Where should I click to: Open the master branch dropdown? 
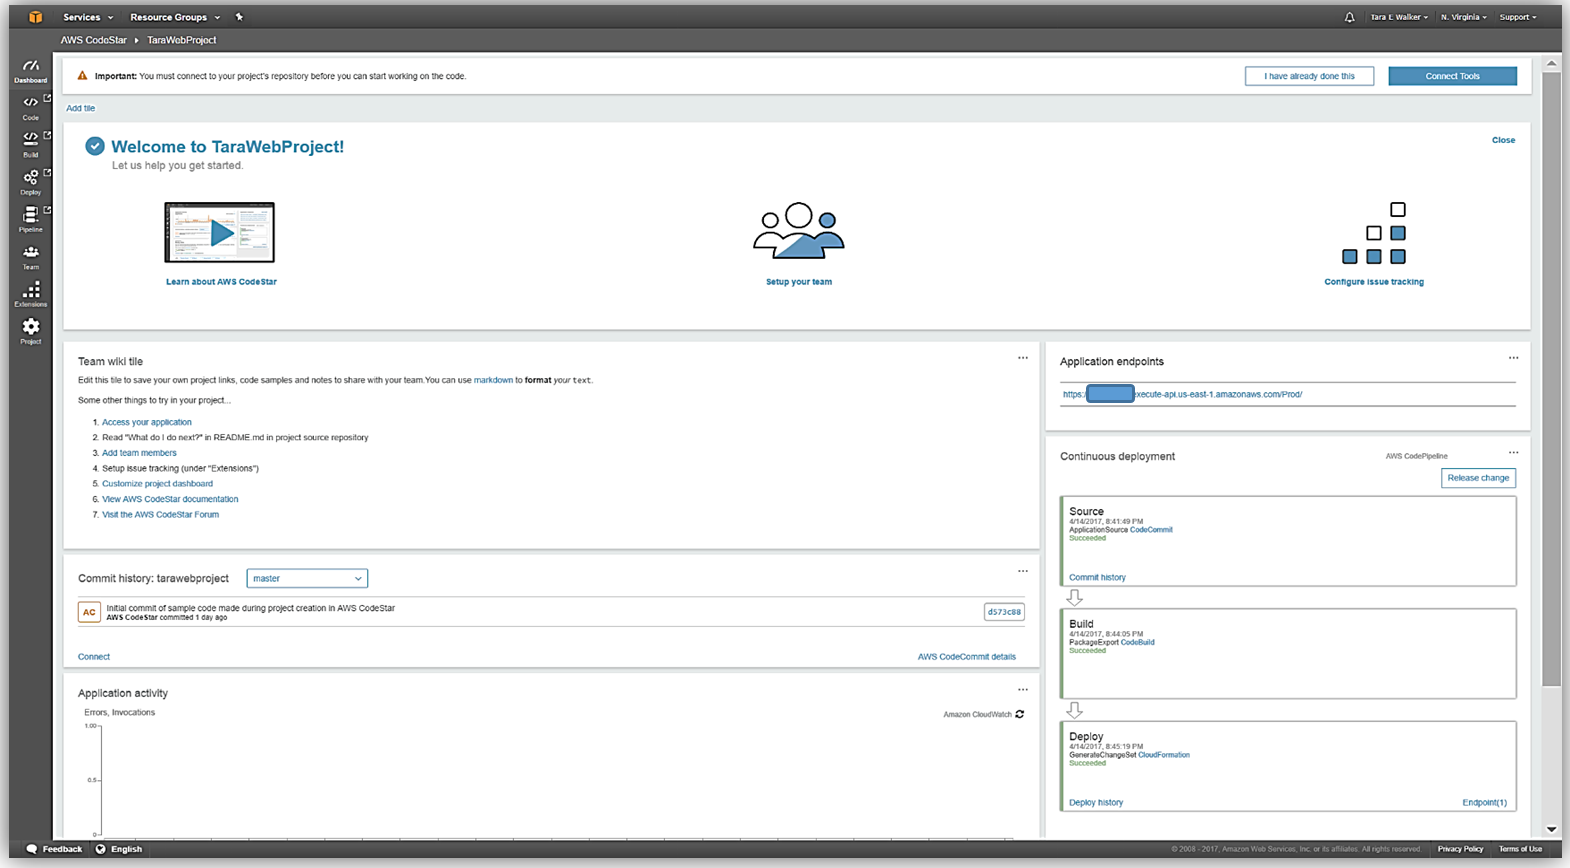(x=307, y=578)
